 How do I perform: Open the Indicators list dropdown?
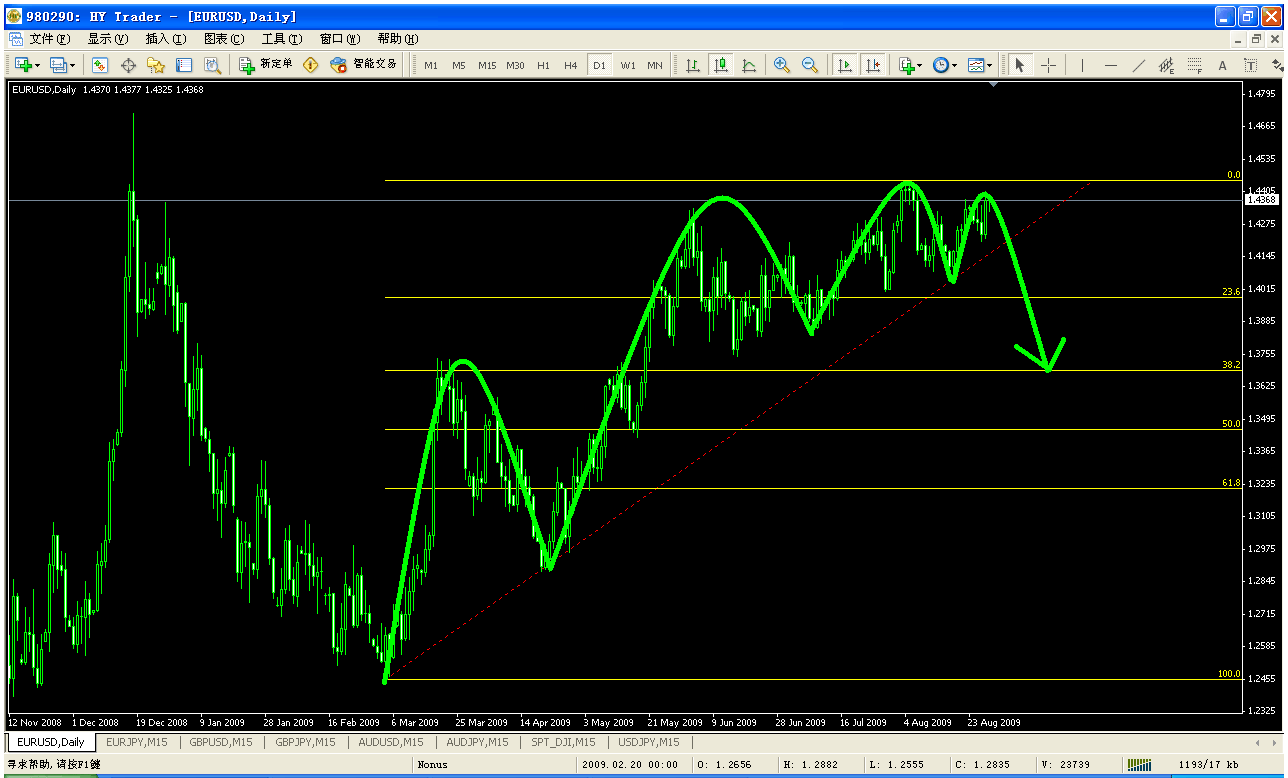click(x=910, y=65)
